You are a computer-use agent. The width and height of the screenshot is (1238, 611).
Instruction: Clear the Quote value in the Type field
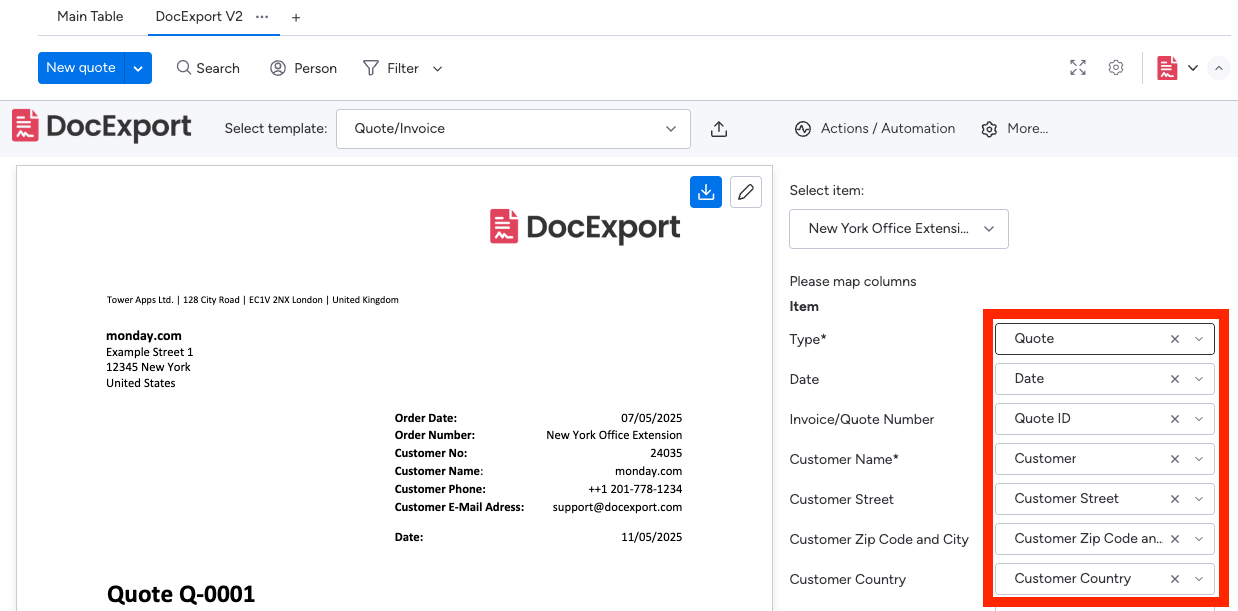[x=1175, y=339]
